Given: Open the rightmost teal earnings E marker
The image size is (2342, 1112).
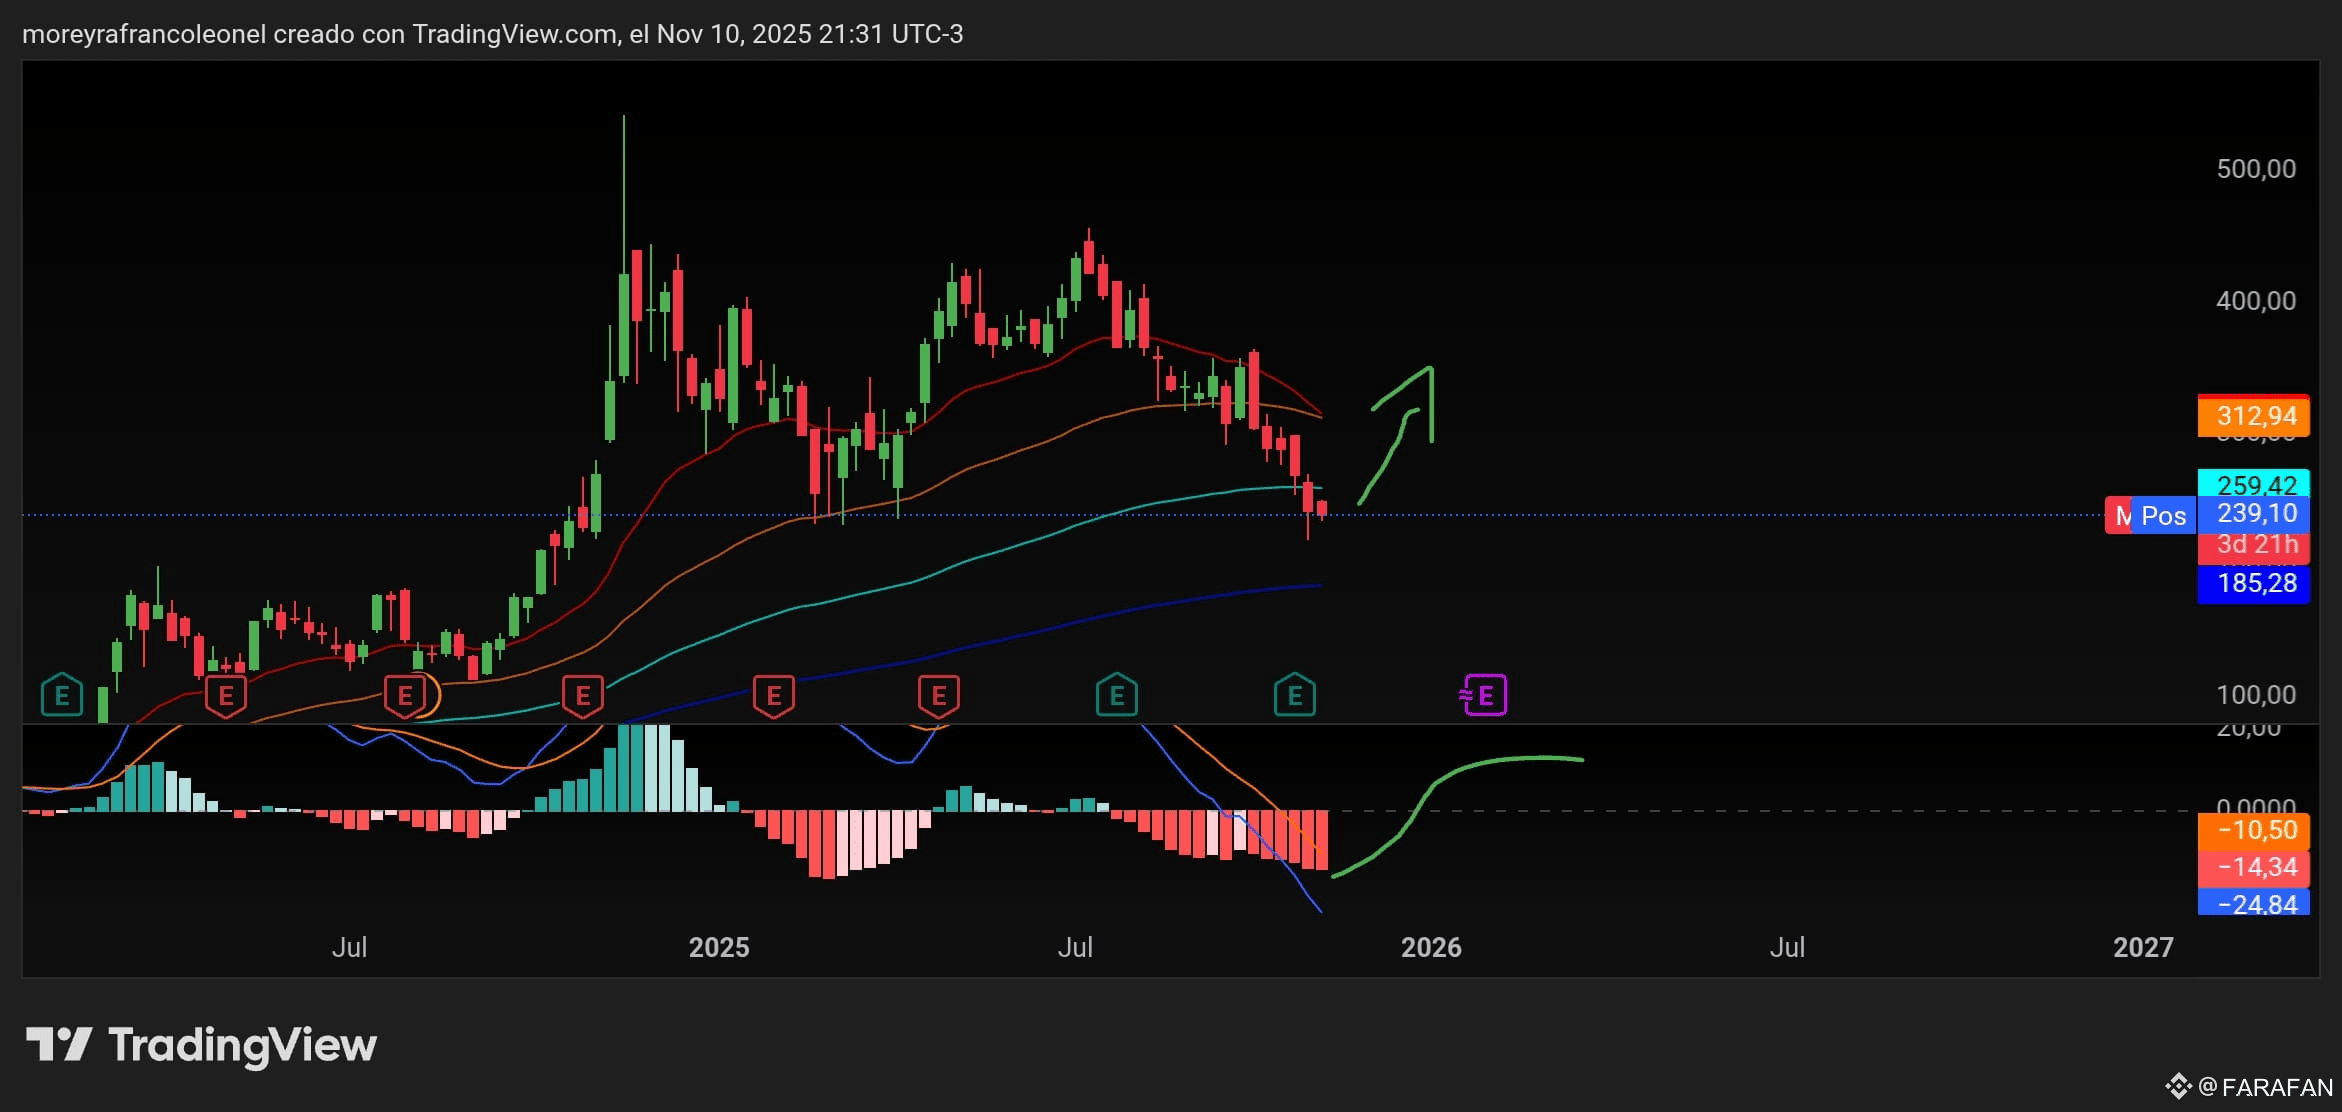Looking at the screenshot, I should [x=1295, y=695].
